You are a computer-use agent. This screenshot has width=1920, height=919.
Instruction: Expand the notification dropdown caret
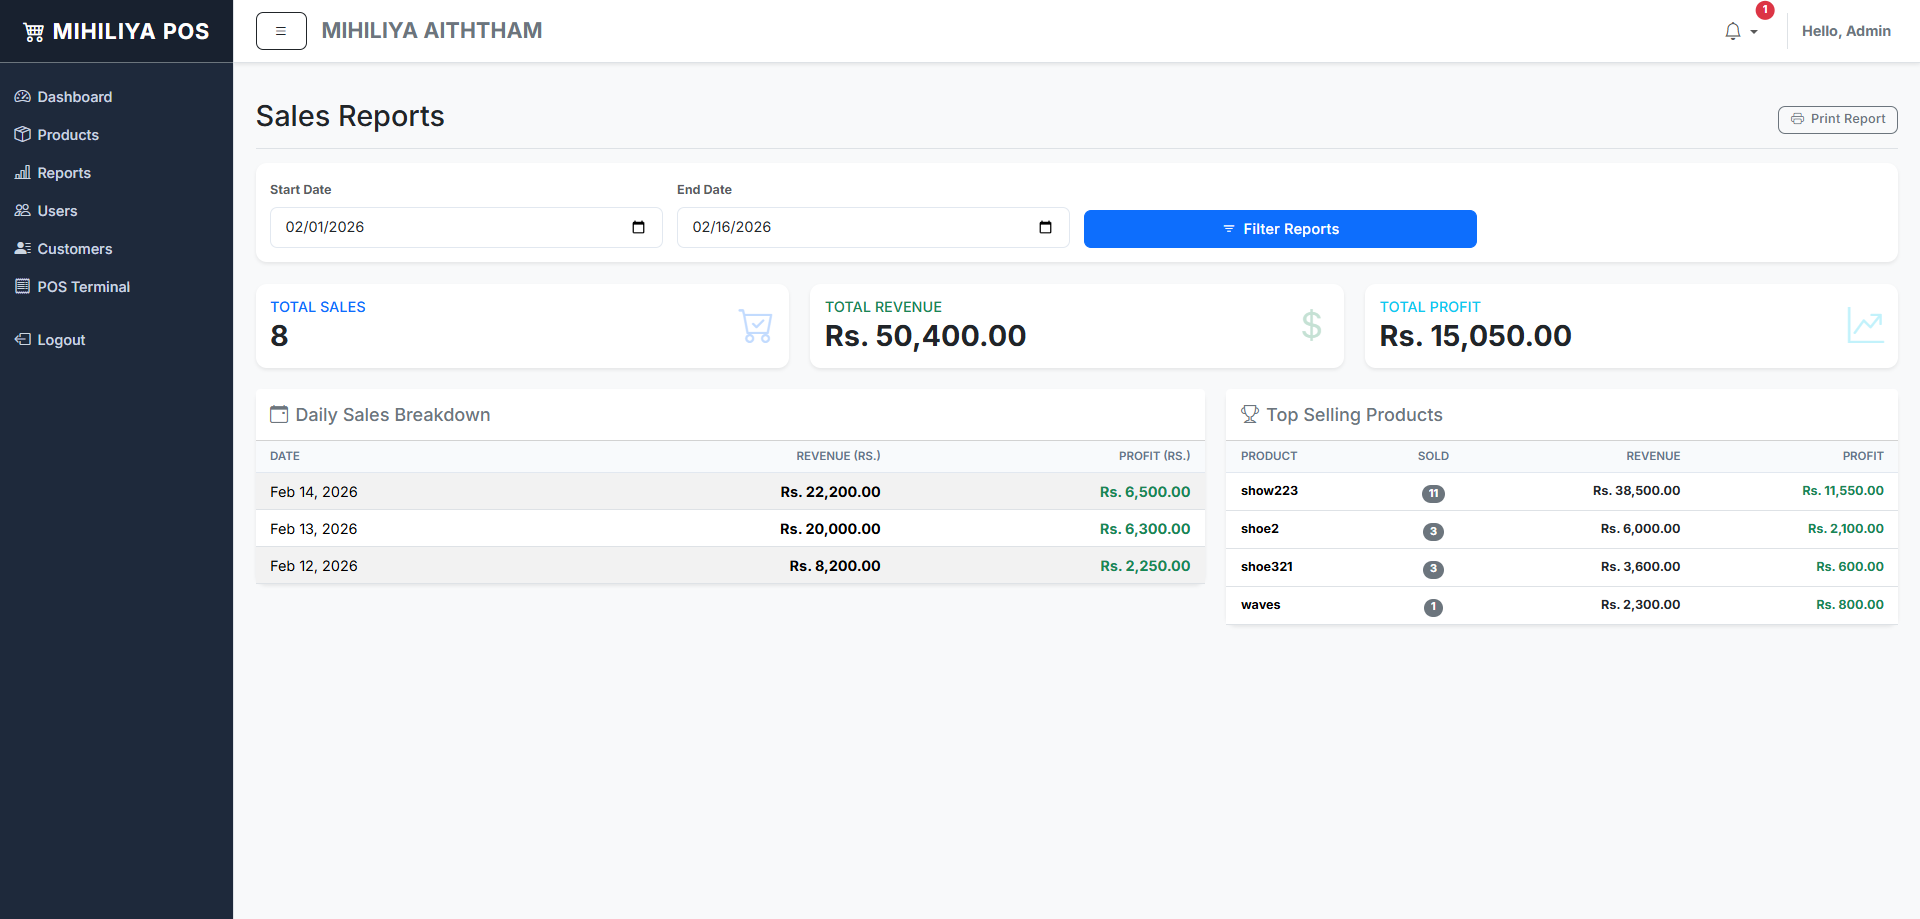[x=1754, y=32]
